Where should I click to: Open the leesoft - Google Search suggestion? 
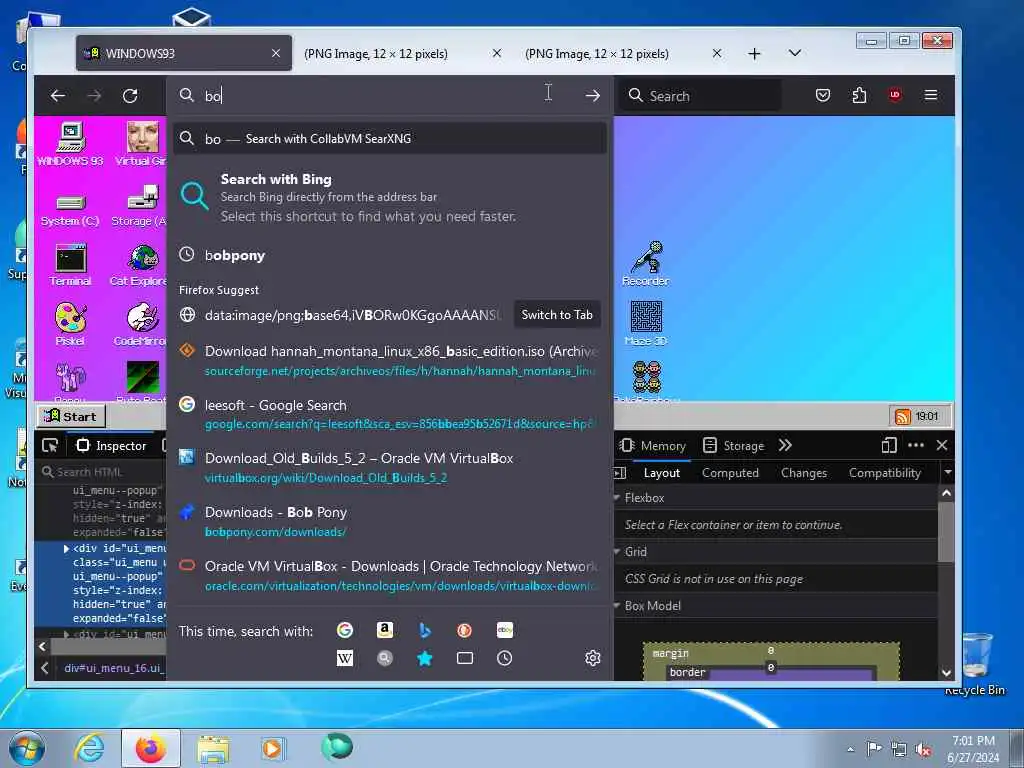coord(390,414)
